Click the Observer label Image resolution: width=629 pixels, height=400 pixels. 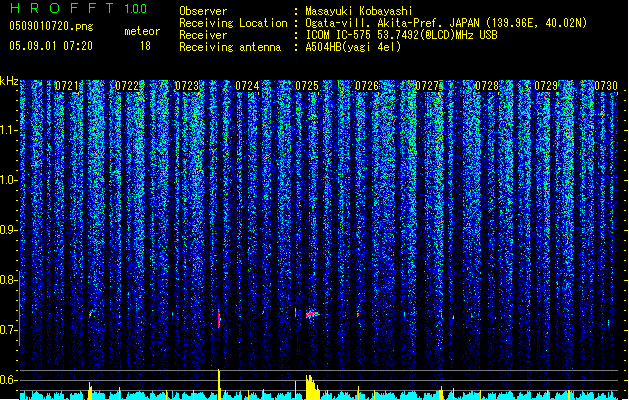pyautogui.click(x=203, y=11)
